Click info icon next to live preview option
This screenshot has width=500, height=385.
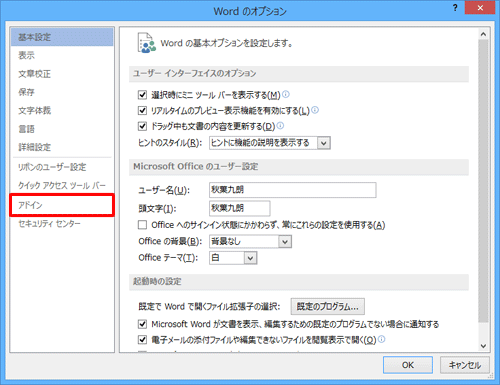pyautogui.click(x=315, y=110)
